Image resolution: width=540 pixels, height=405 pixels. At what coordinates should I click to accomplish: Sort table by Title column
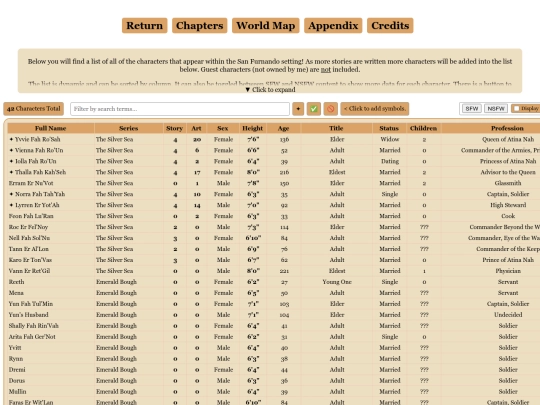click(336, 128)
